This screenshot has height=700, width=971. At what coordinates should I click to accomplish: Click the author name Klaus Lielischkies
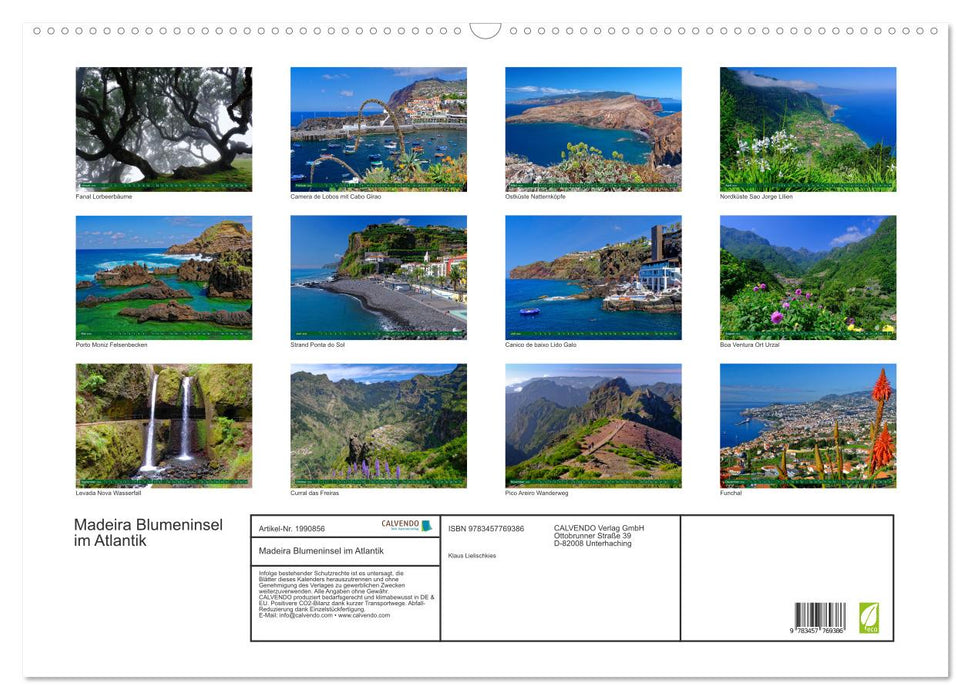(x=472, y=556)
